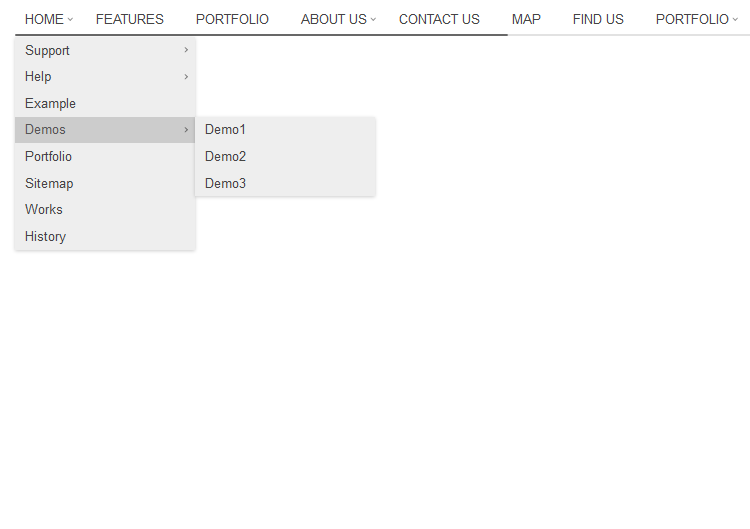Select FIND US in the top navigation

[598, 19]
